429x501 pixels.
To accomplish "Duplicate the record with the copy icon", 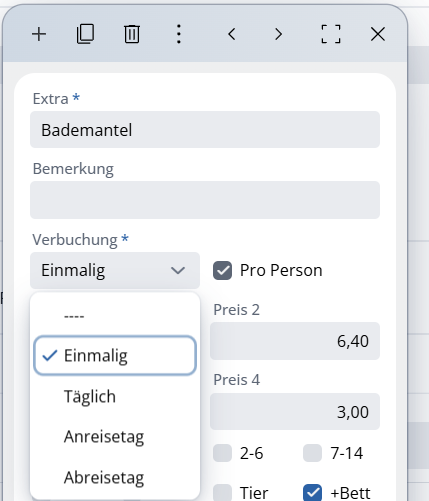I will click(85, 34).
